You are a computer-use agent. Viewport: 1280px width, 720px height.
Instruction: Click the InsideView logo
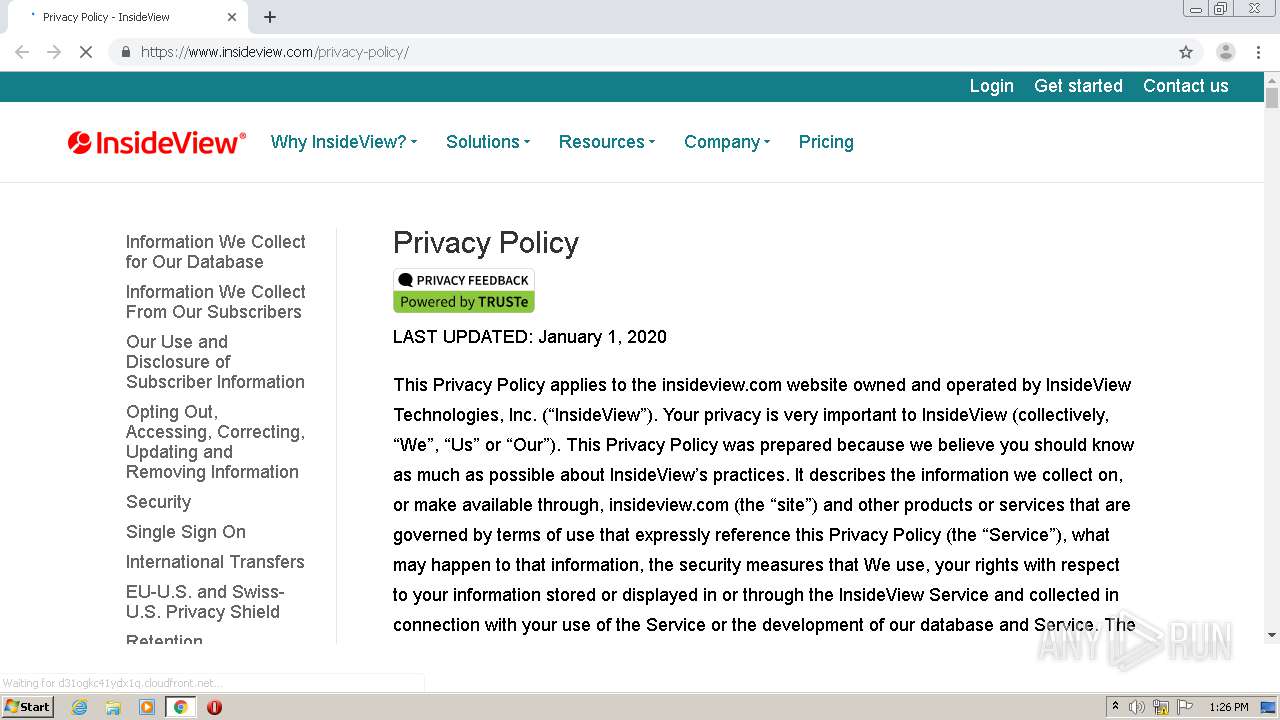pos(157,143)
